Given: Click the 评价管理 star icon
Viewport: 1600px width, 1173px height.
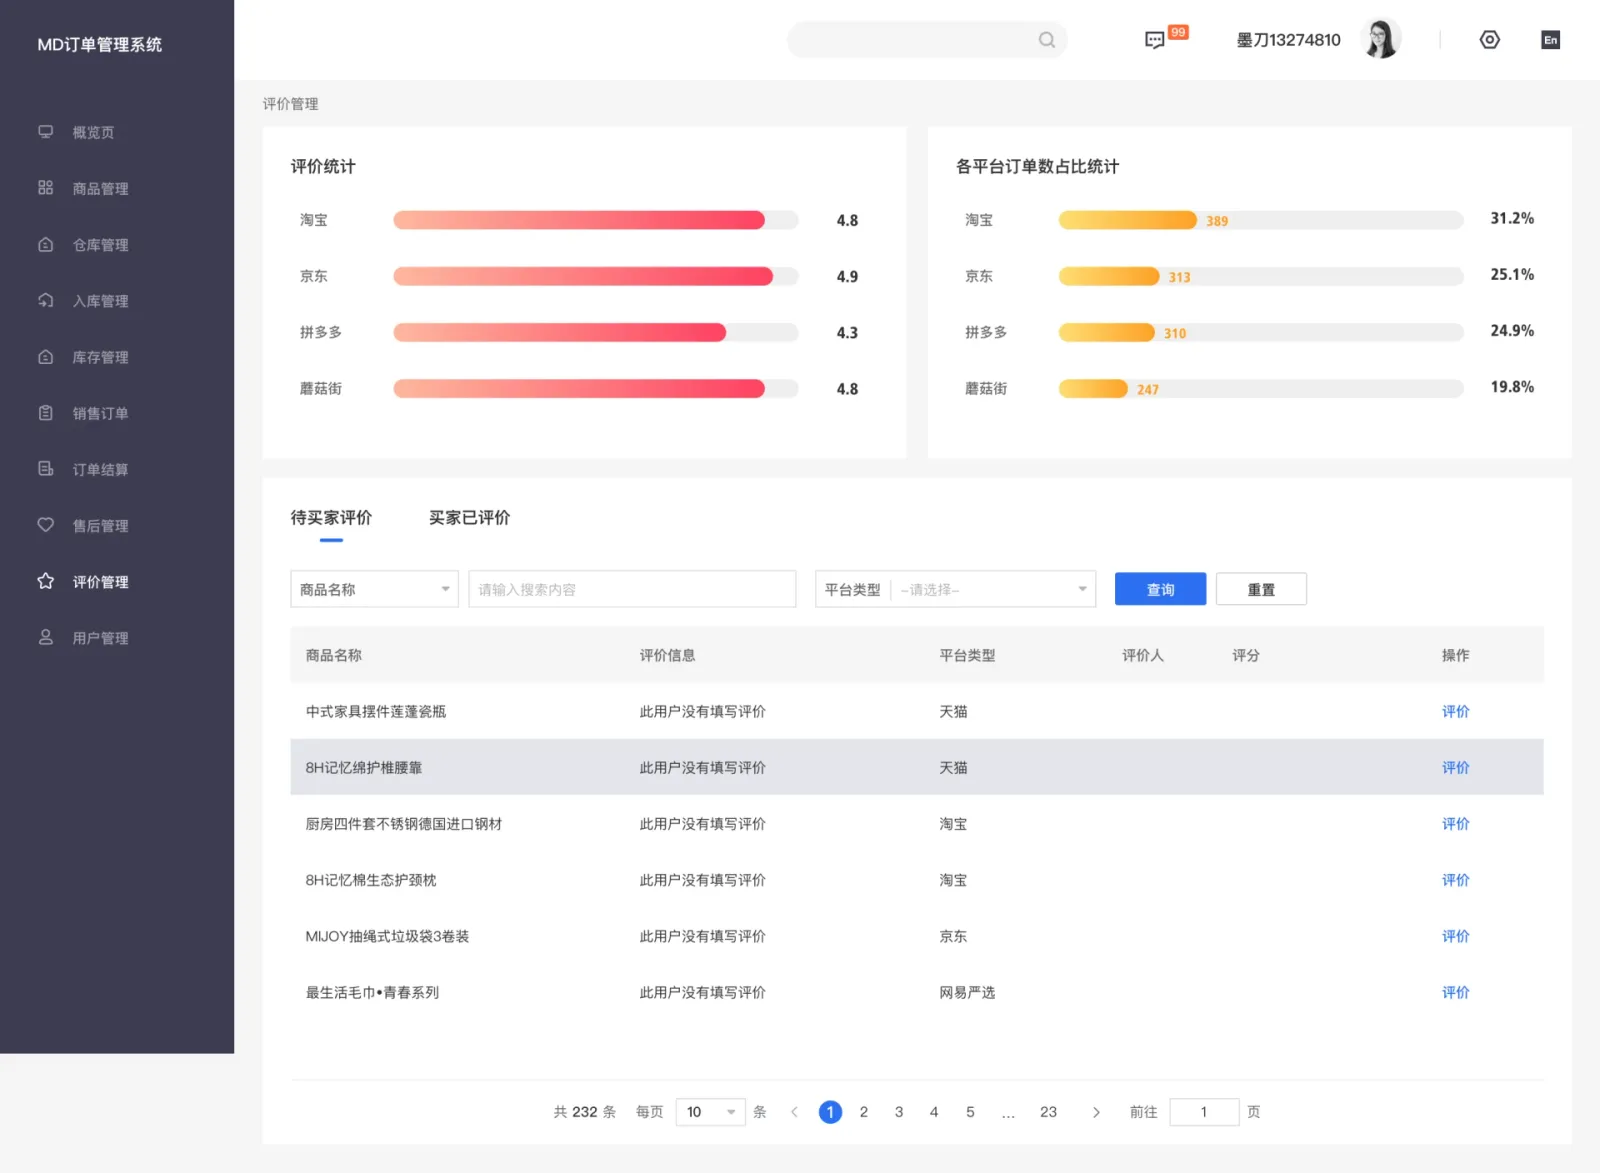Looking at the screenshot, I should pos(45,581).
